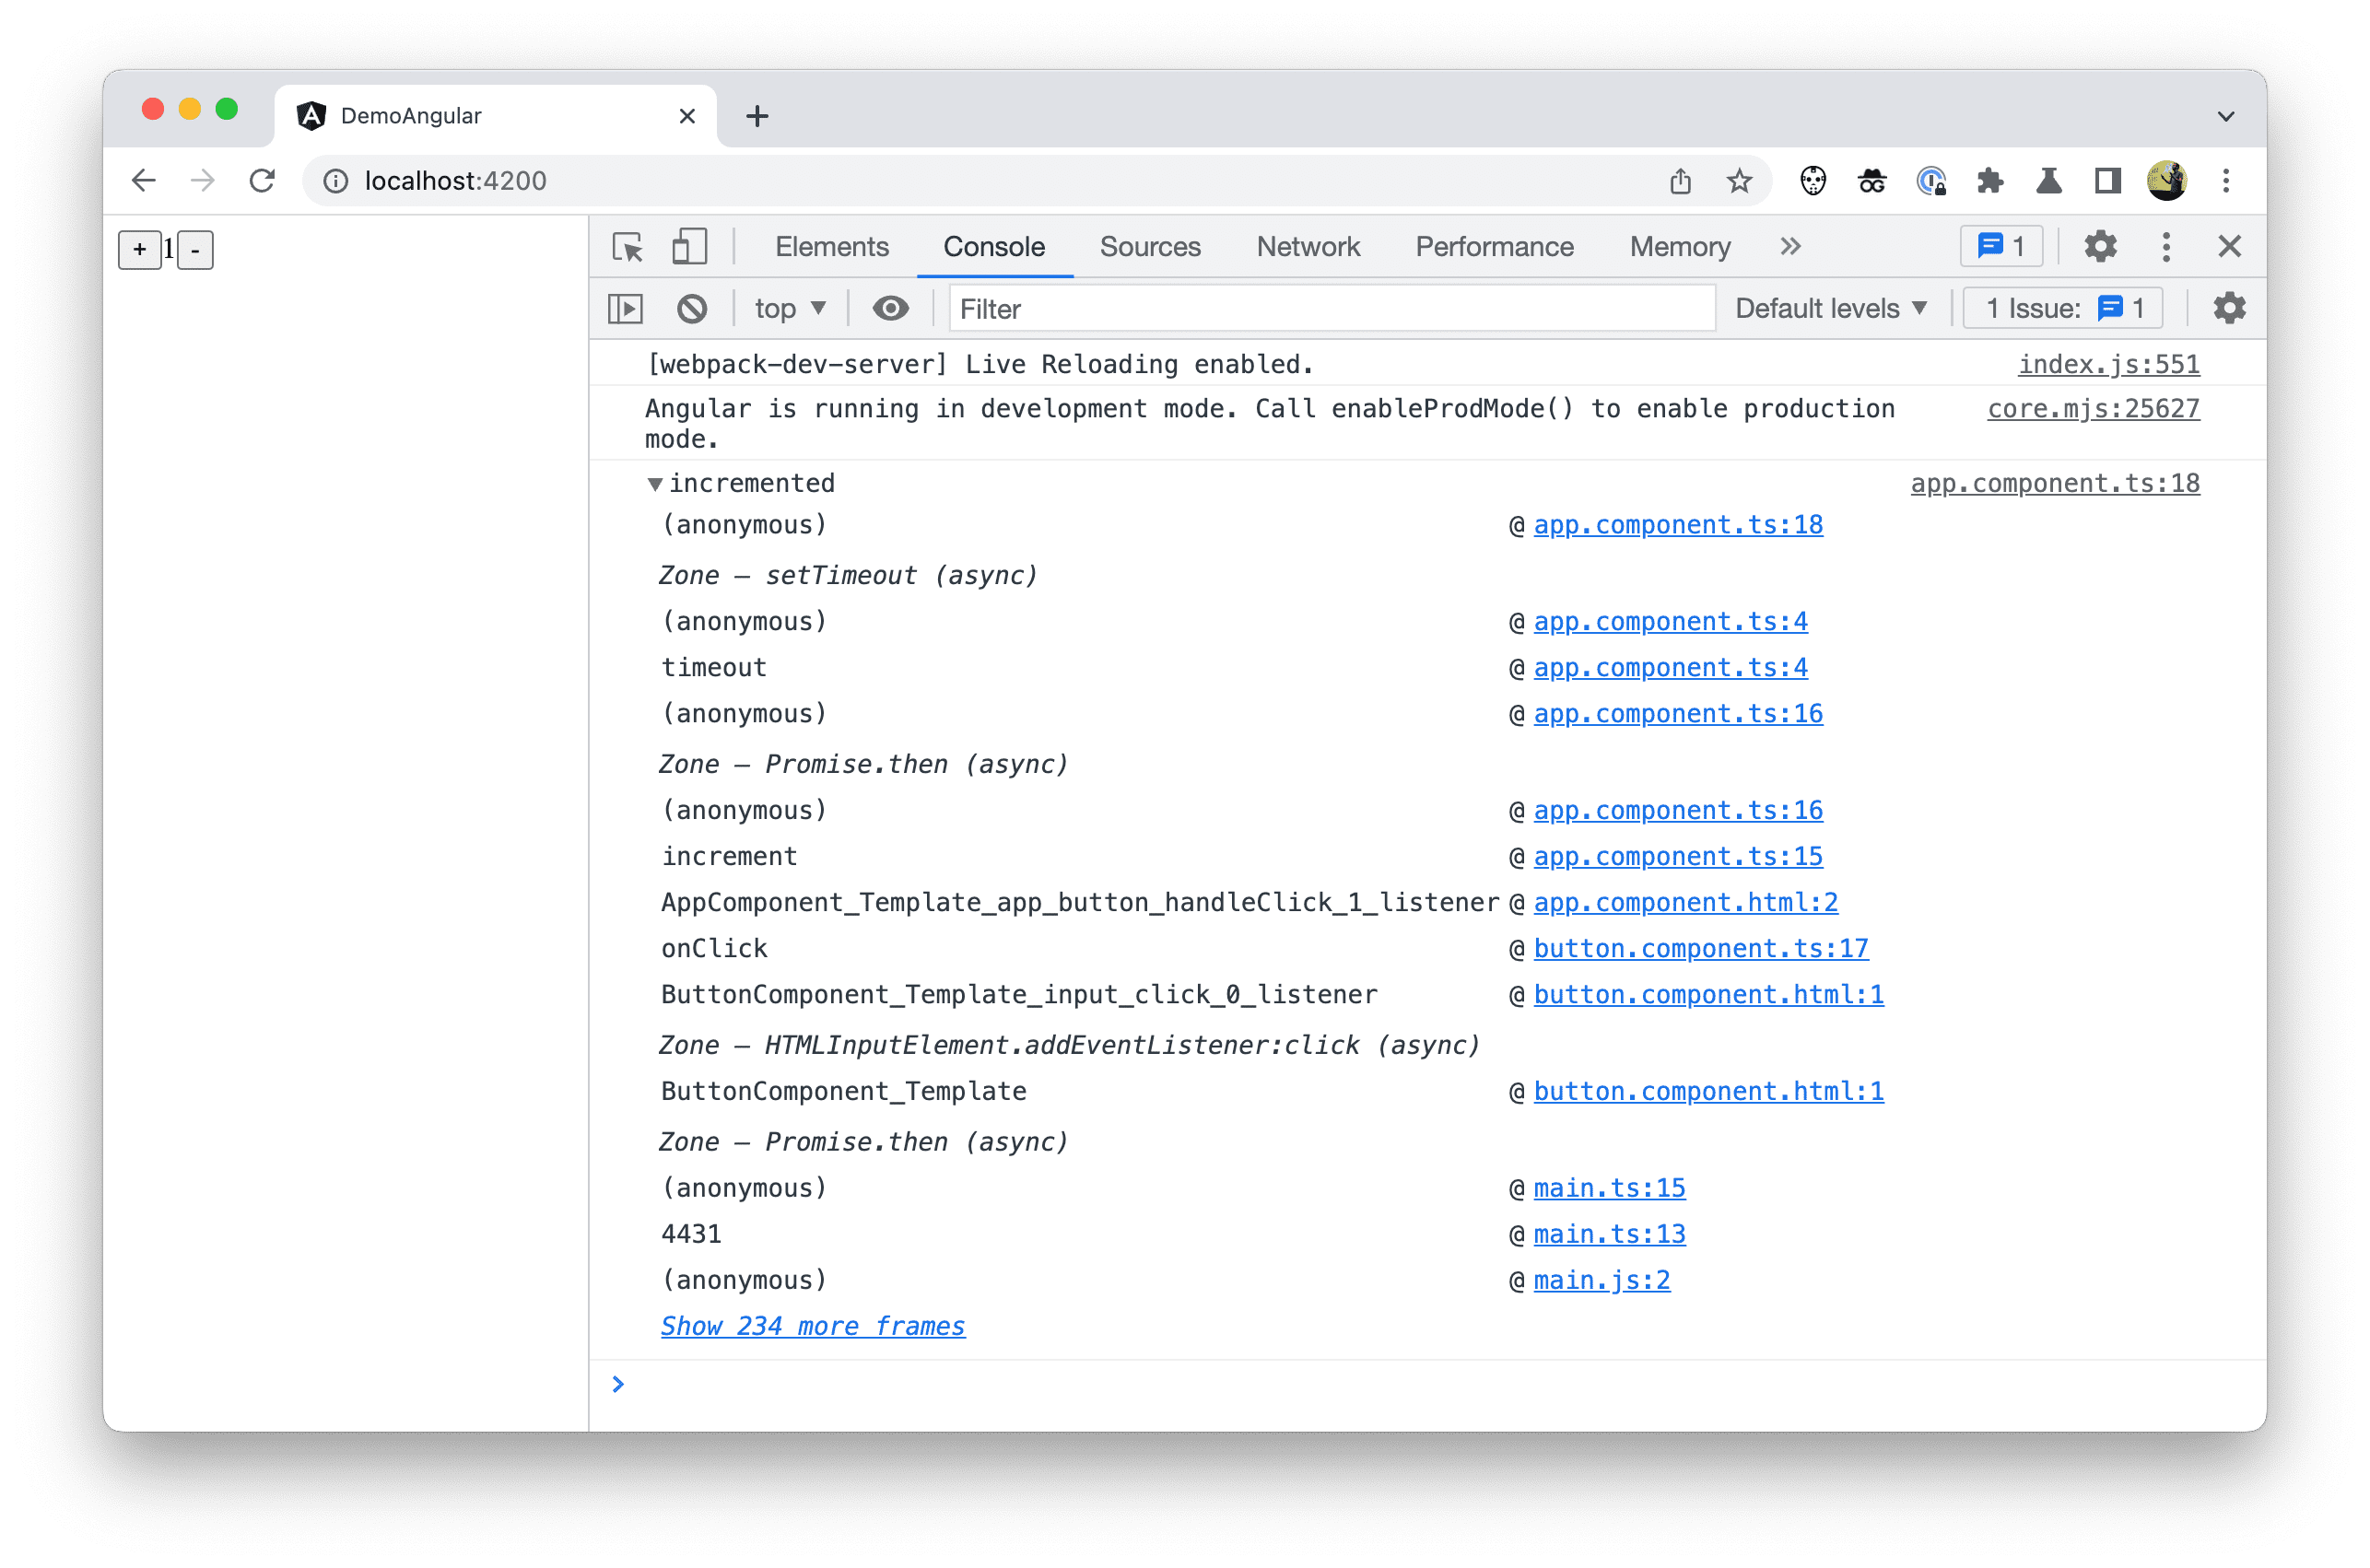
Task: Switch to the Sources tab
Action: tap(1152, 247)
